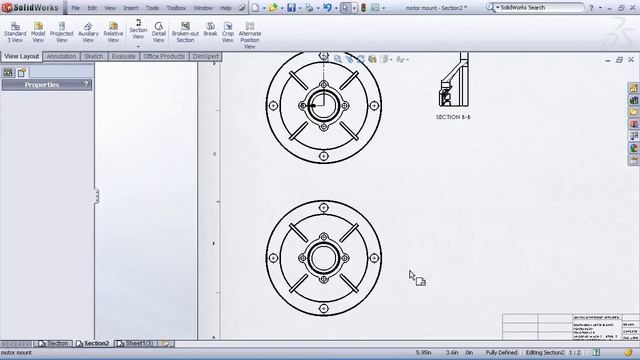
Task: Open the View menu
Action: 110,8
